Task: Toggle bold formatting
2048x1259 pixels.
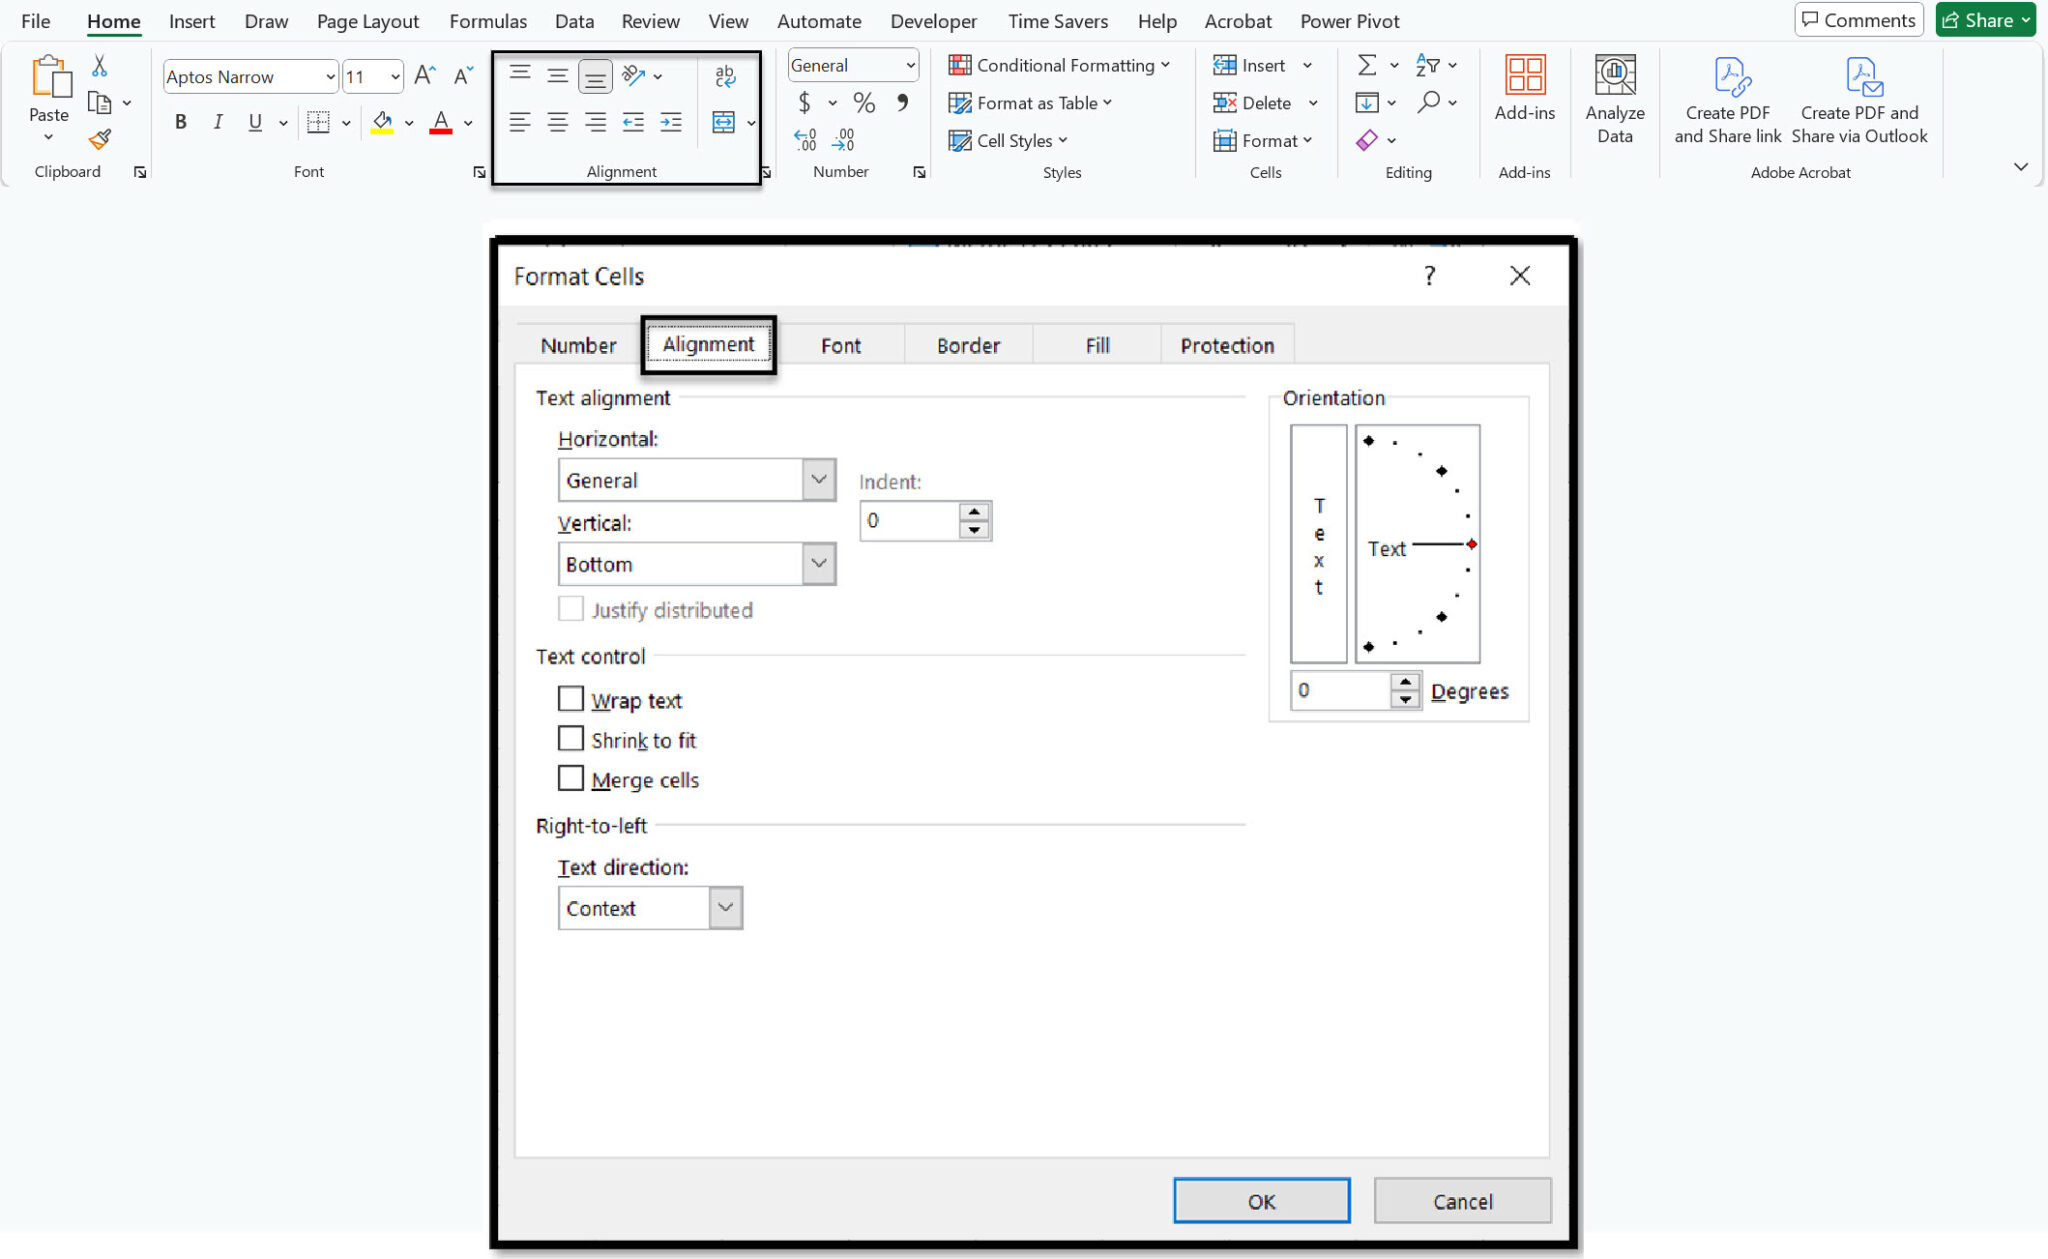Action: coord(180,122)
